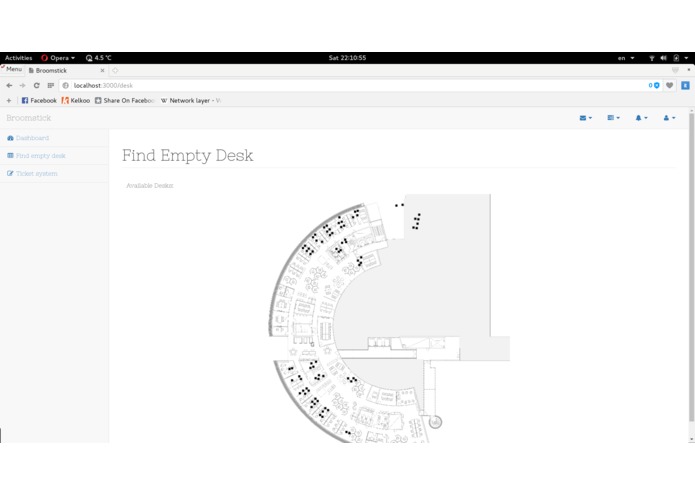Open the Kelkoo bookmark
Image resolution: width=695 pixels, height=494 pixels.
click(76, 101)
